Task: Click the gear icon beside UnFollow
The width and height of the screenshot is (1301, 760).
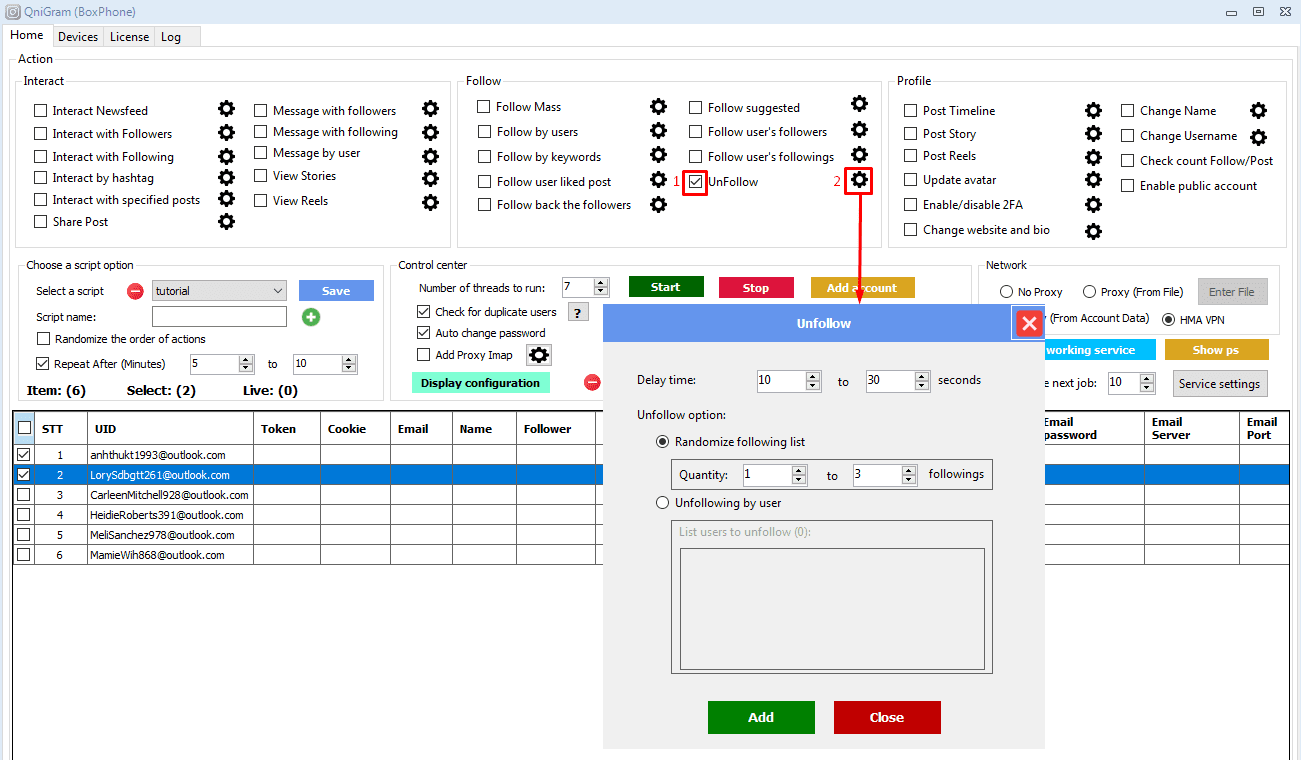Action: (859, 181)
